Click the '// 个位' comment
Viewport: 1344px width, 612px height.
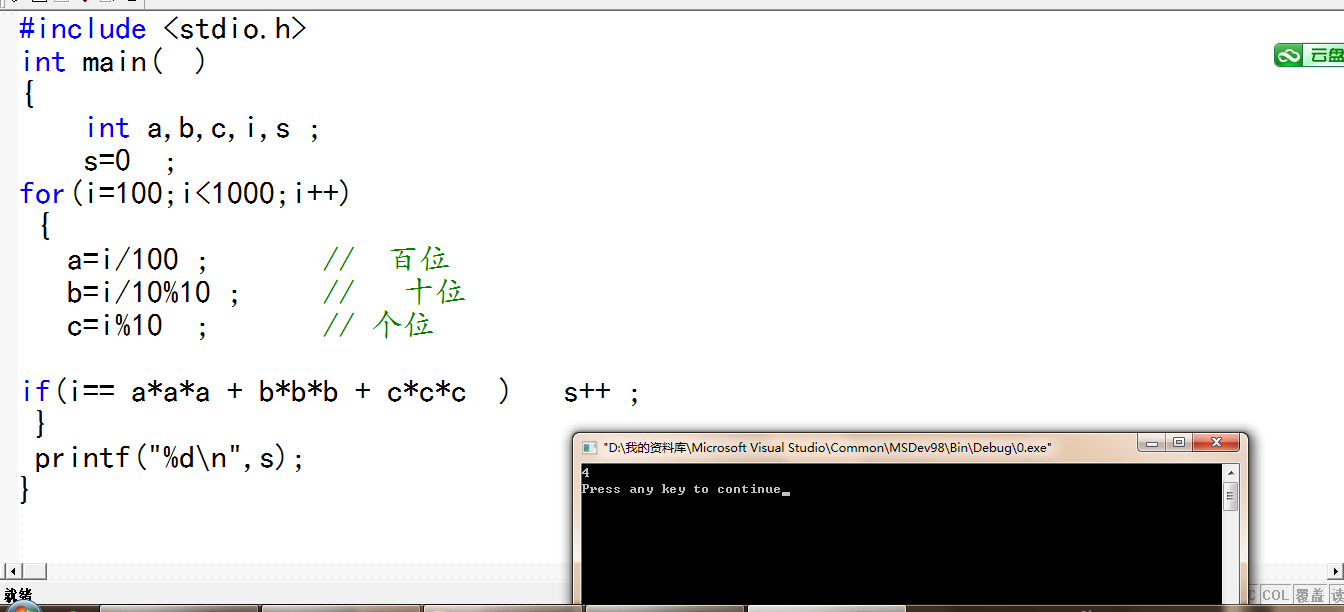[378, 325]
